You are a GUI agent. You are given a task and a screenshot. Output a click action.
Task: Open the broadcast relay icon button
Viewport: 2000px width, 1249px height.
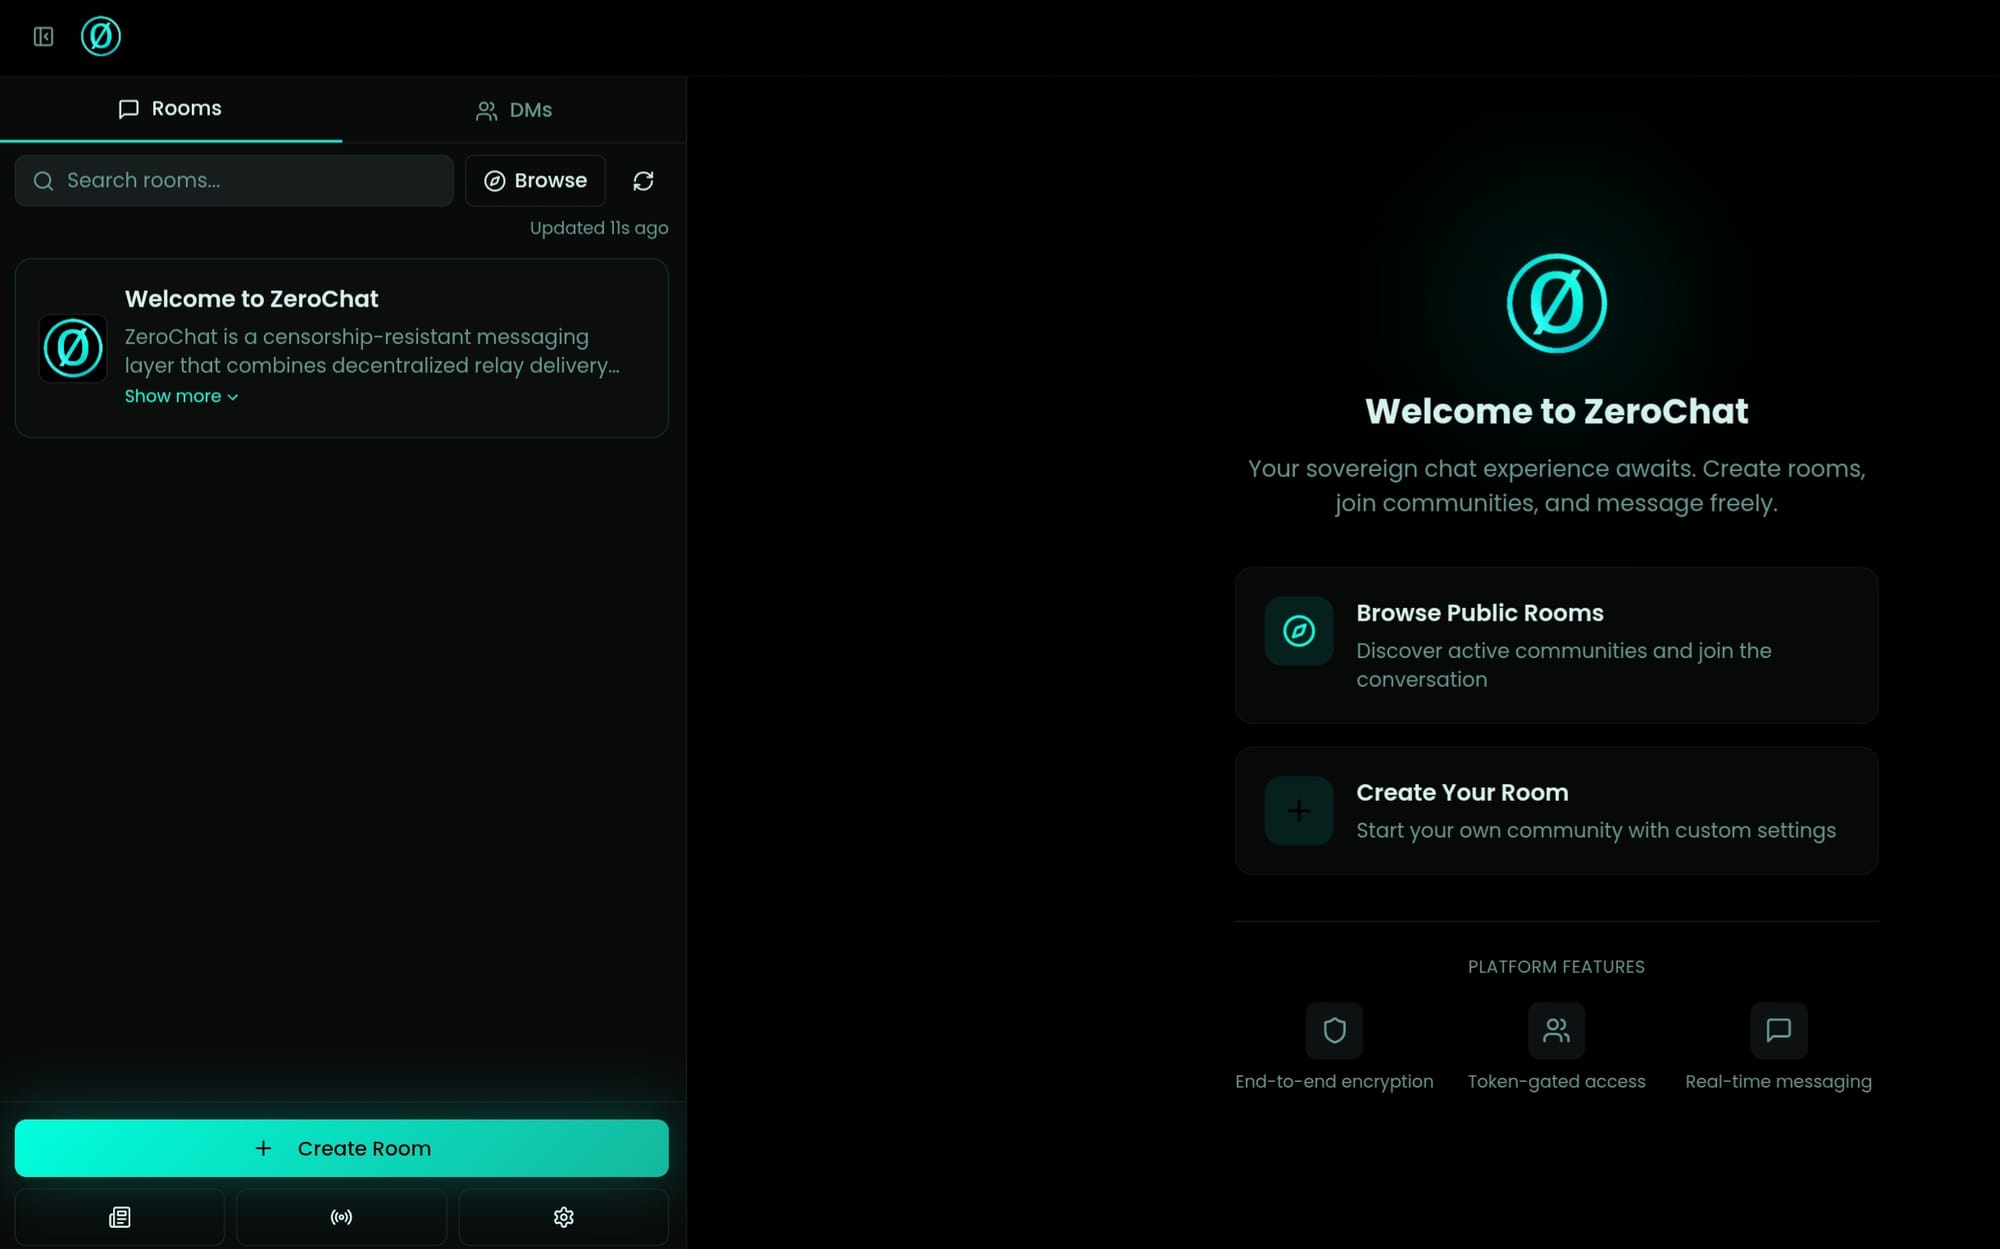tap(341, 1217)
